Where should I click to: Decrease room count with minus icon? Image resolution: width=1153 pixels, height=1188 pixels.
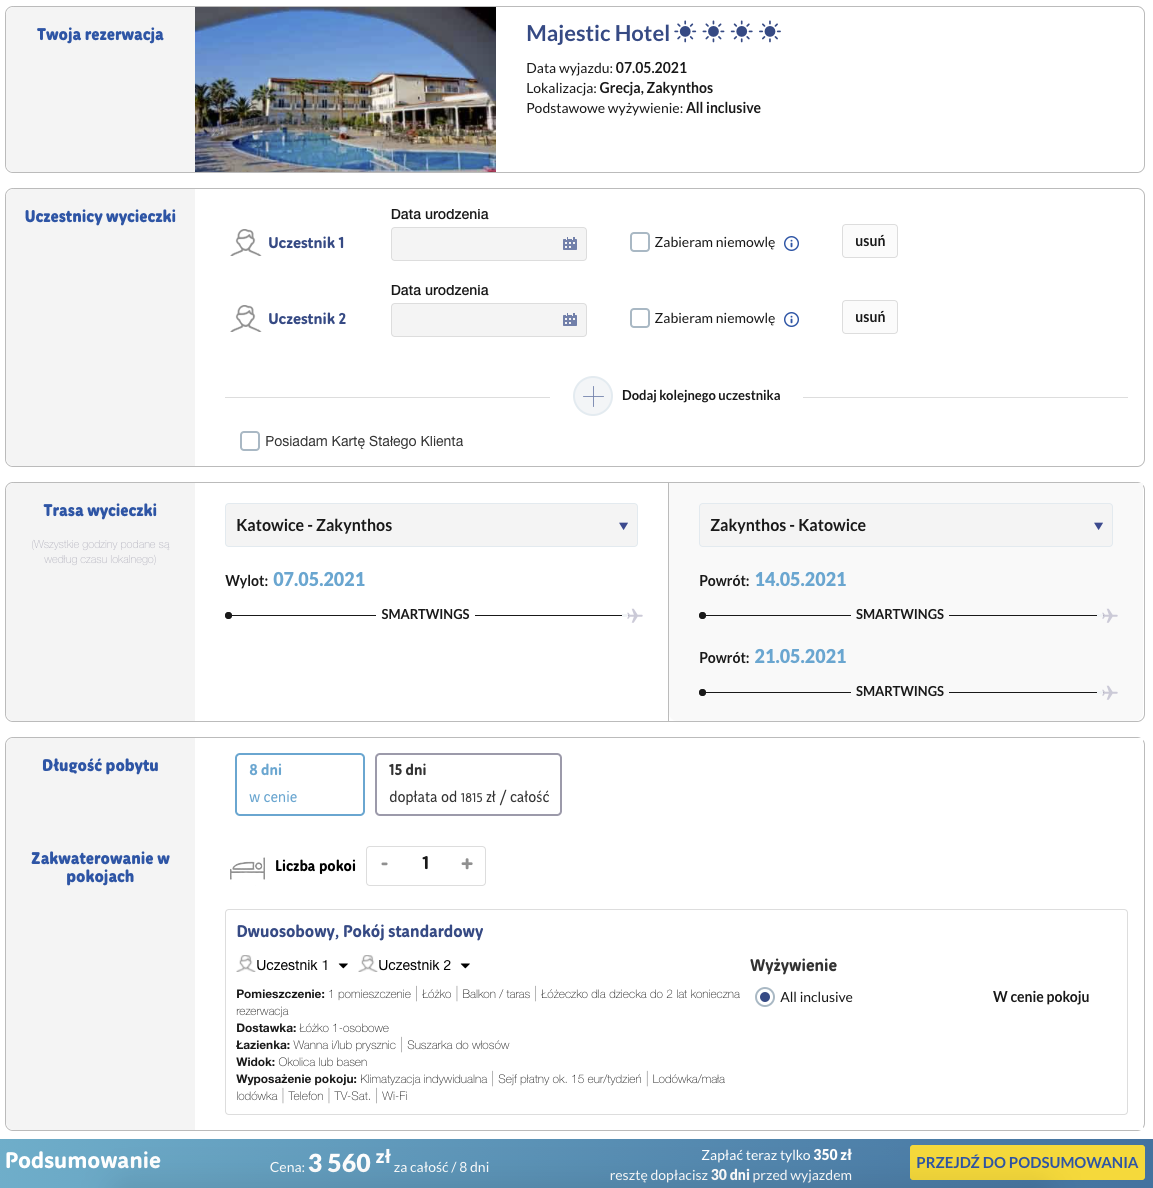coord(385,864)
